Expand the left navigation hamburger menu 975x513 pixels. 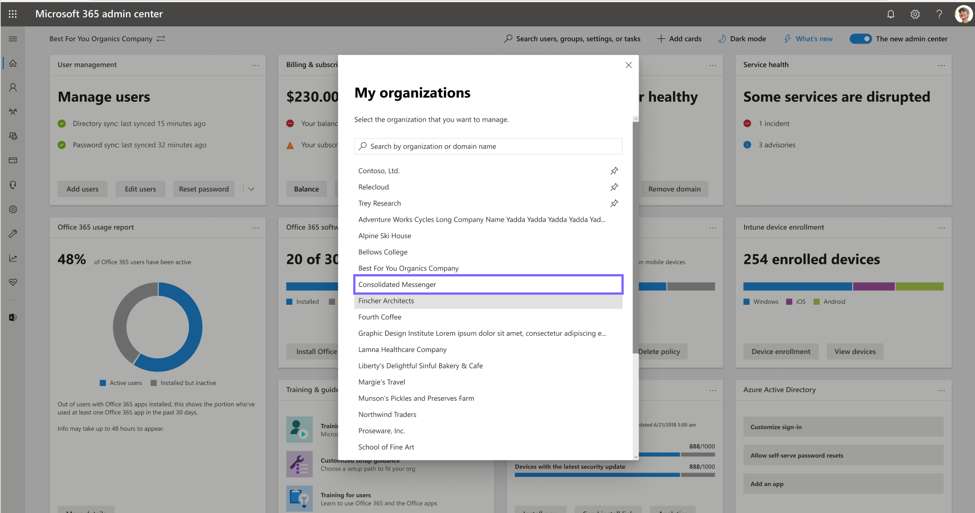click(x=12, y=39)
